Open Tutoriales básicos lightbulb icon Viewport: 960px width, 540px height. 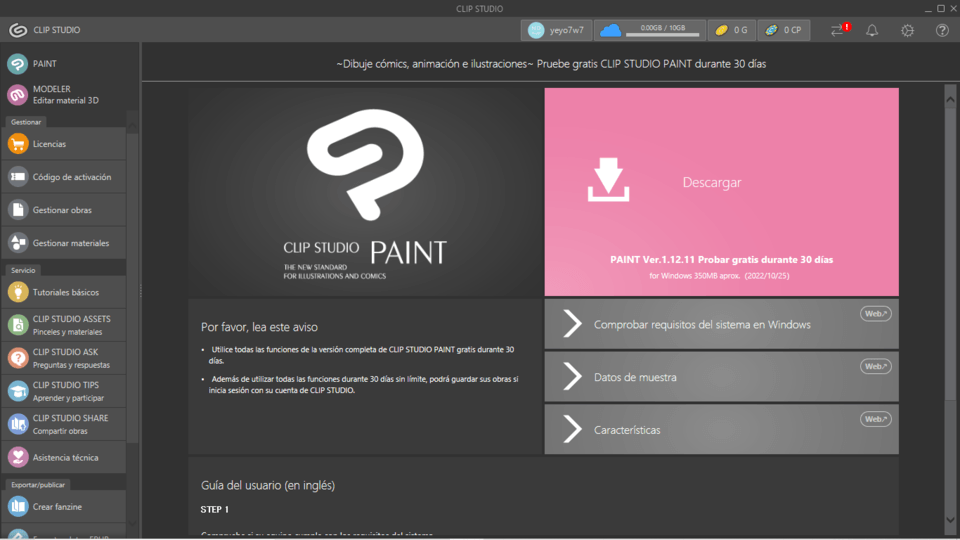pos(18,292)
